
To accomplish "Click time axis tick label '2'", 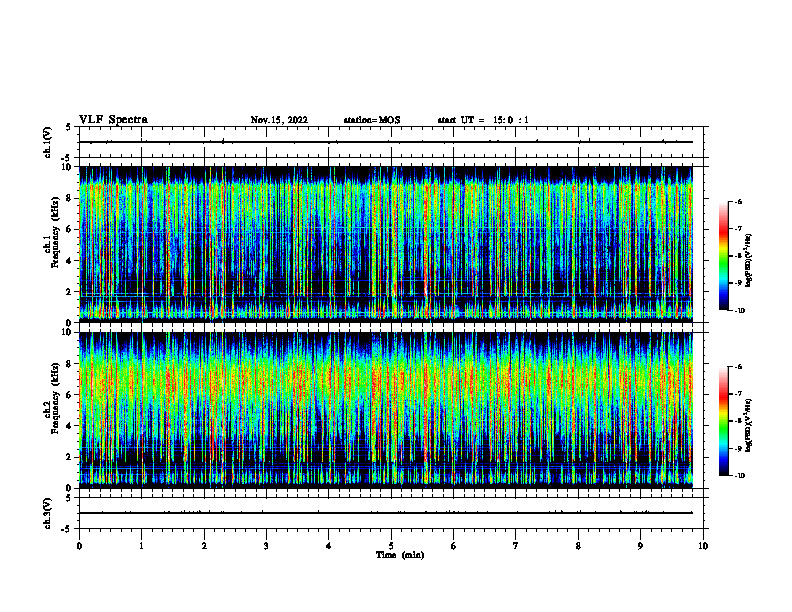I will [x=204, y=546].
